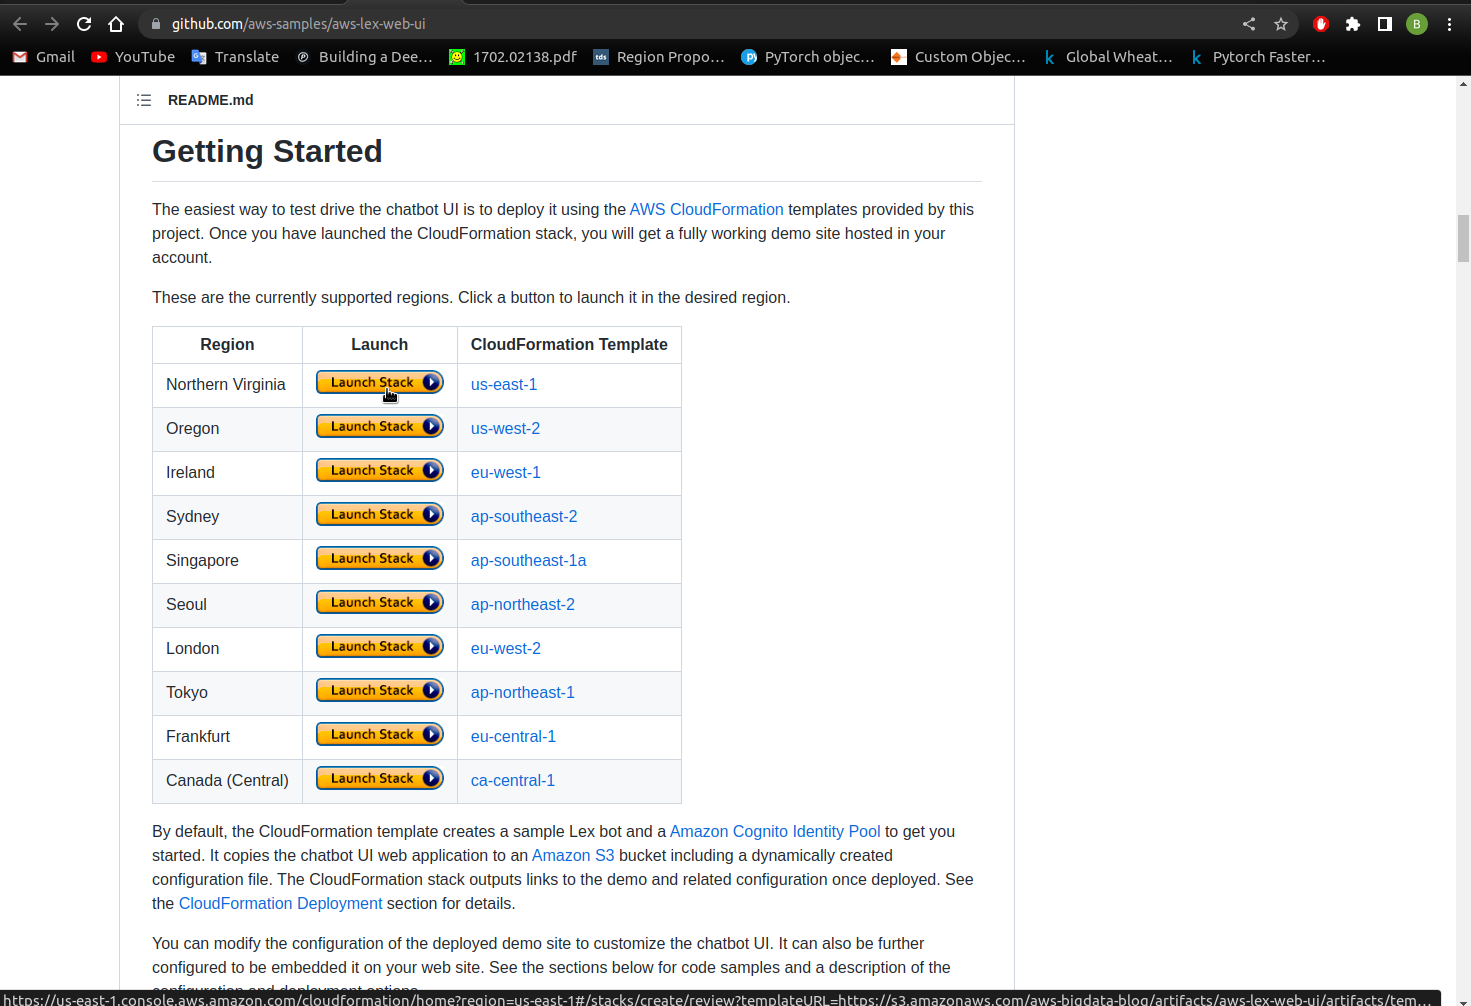Viewport: 1471px width, 1006px height.
Task: Open the ap-northeast-1 template link
Action: (523, 693)
